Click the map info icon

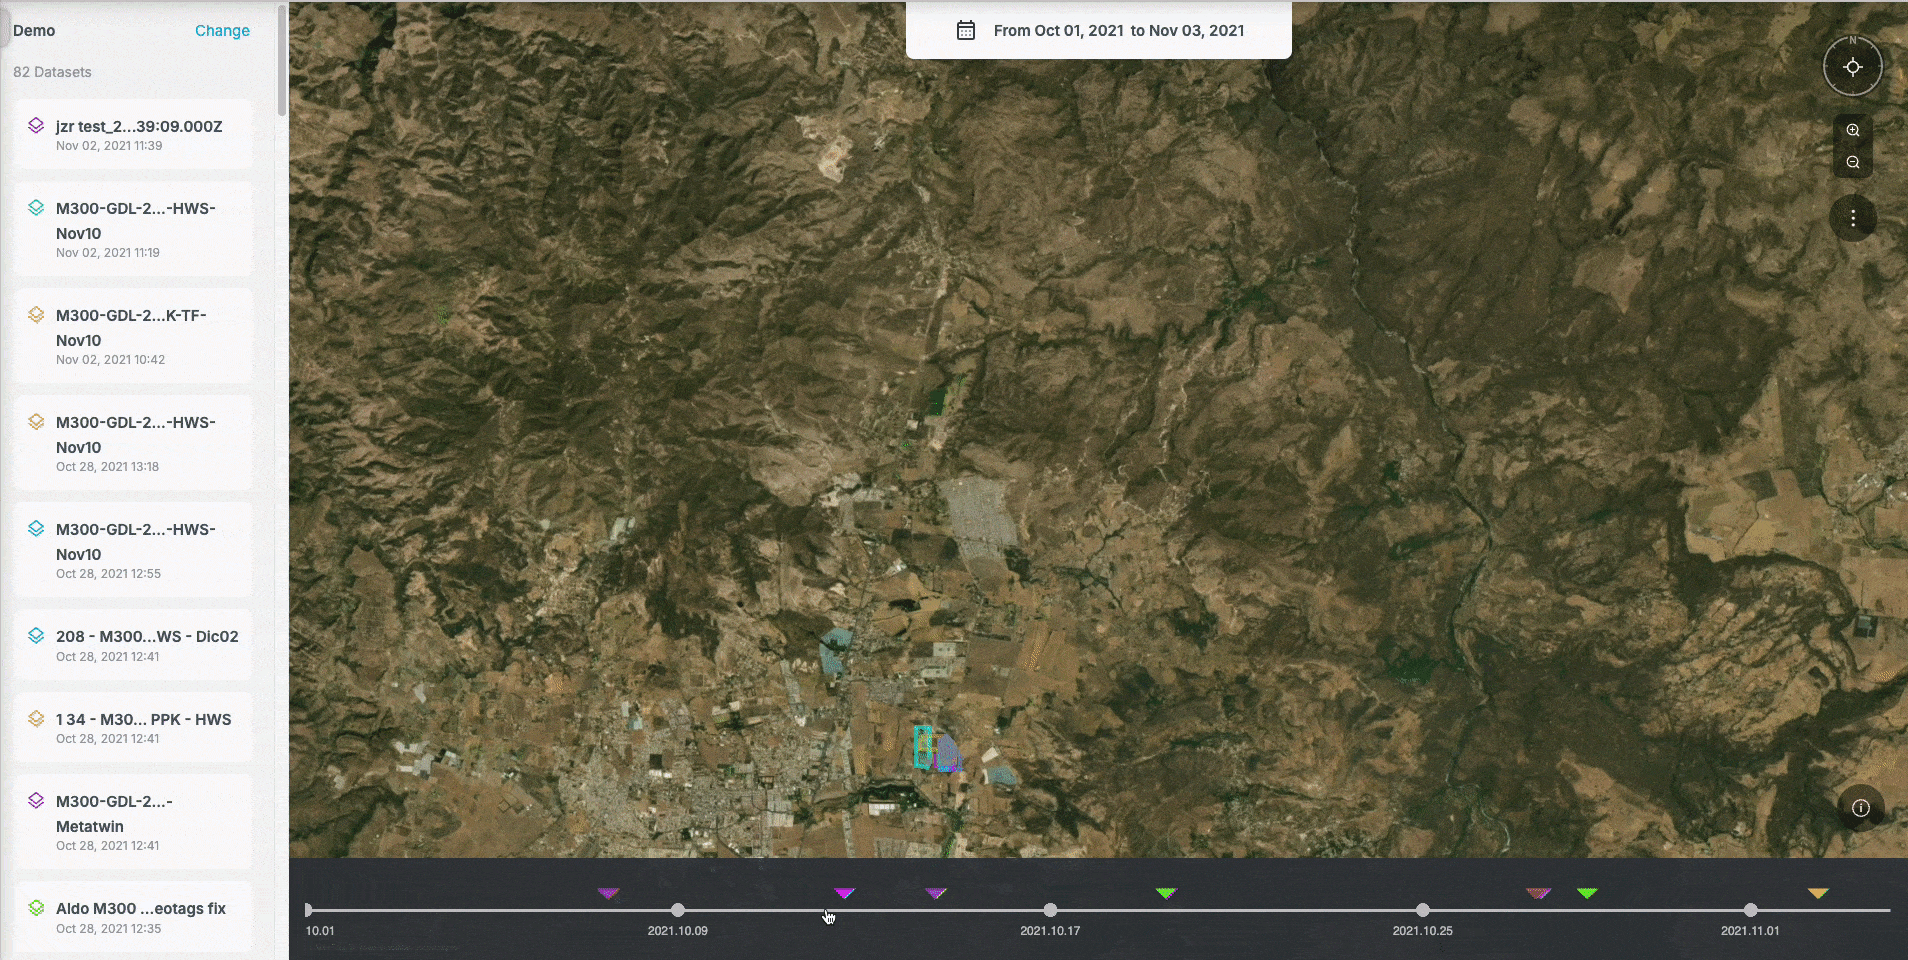click(1860, 808)
